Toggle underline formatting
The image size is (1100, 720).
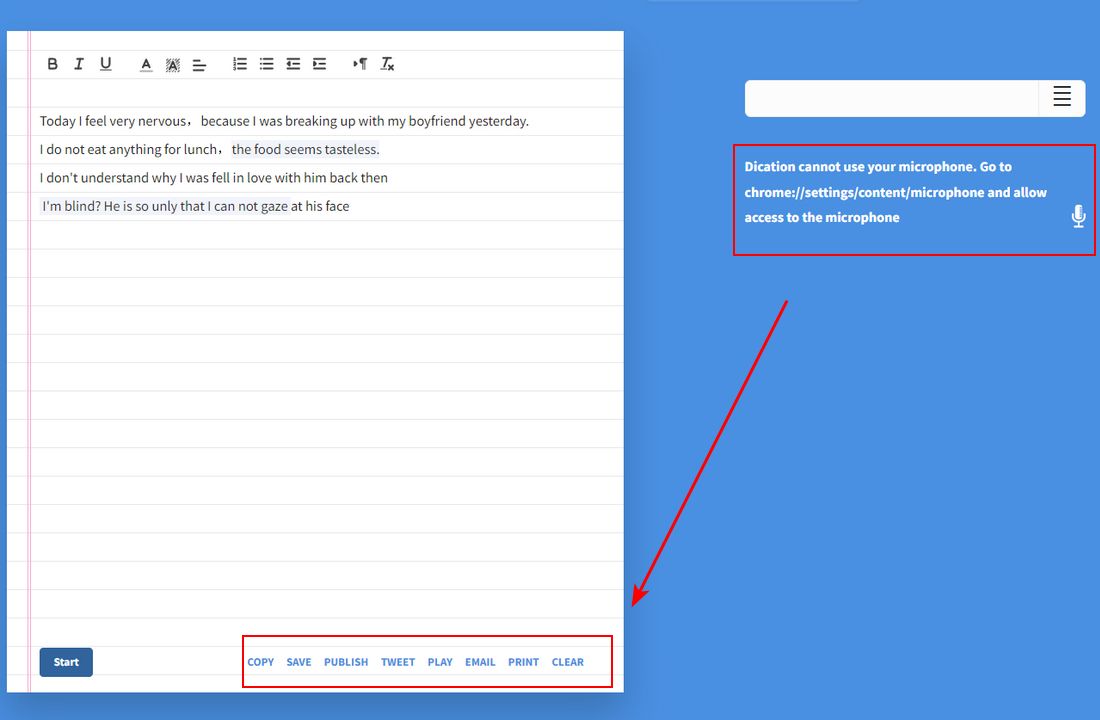(x=105, y=64)
